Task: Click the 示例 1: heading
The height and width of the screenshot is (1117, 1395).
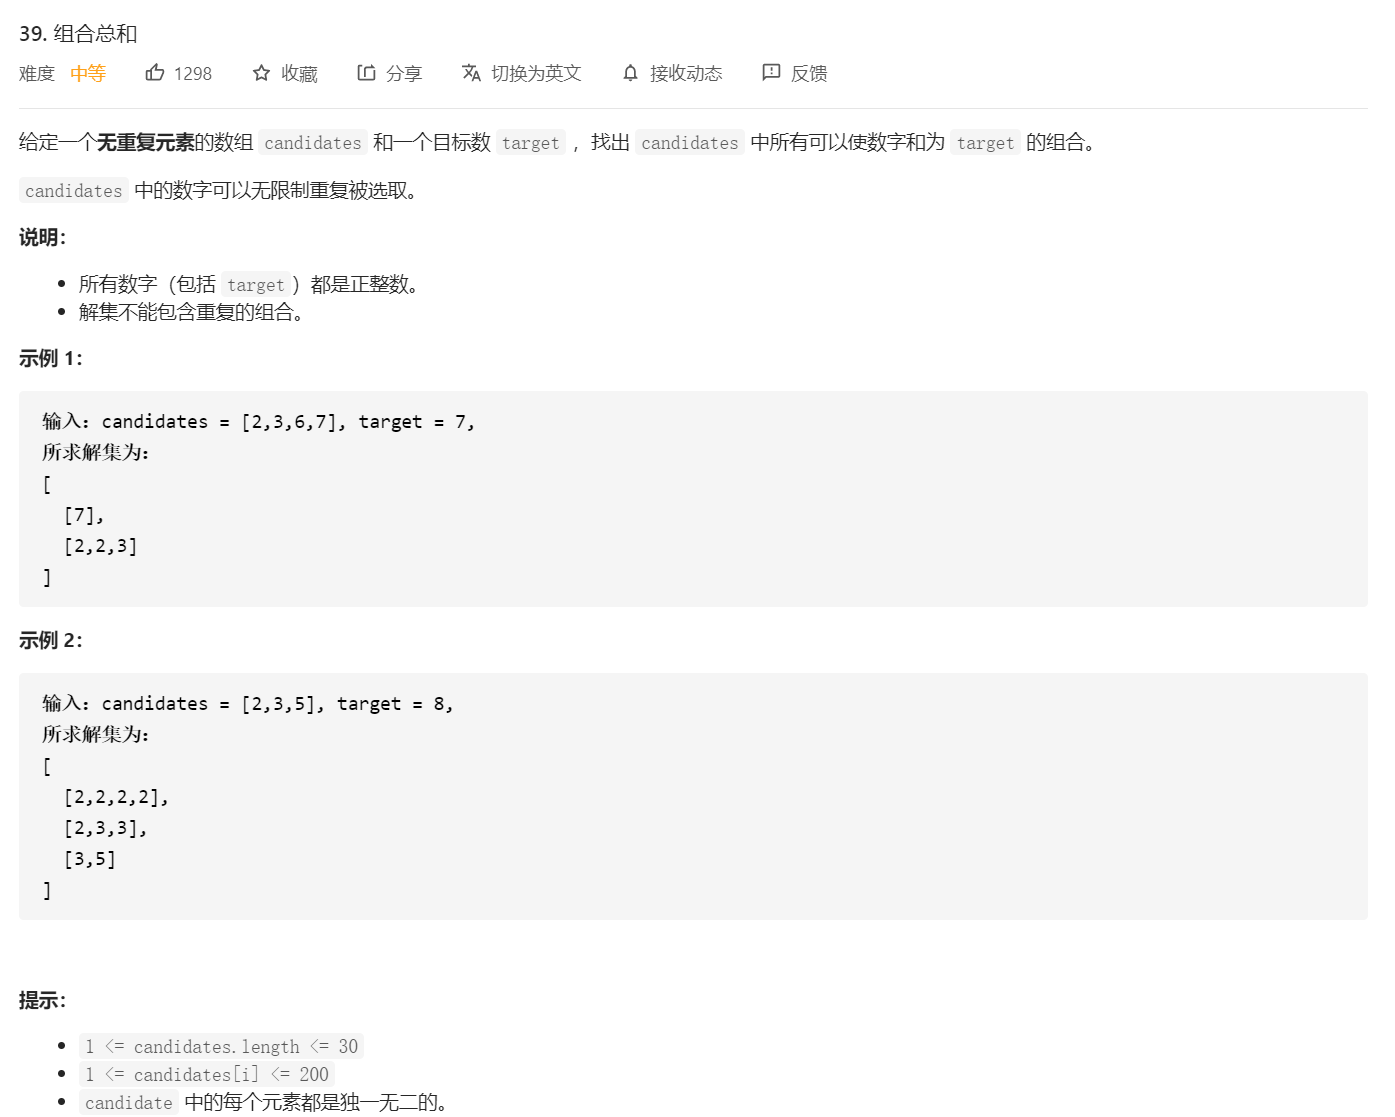Action: tap(51, 358)
